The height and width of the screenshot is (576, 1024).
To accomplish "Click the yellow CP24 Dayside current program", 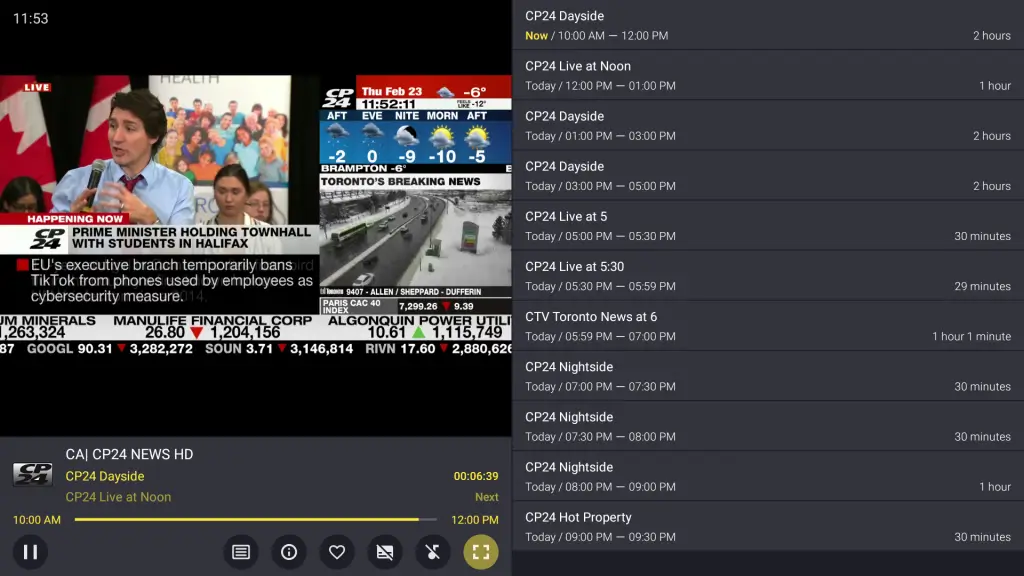I will pyautogui.click(x=105, y=476).
